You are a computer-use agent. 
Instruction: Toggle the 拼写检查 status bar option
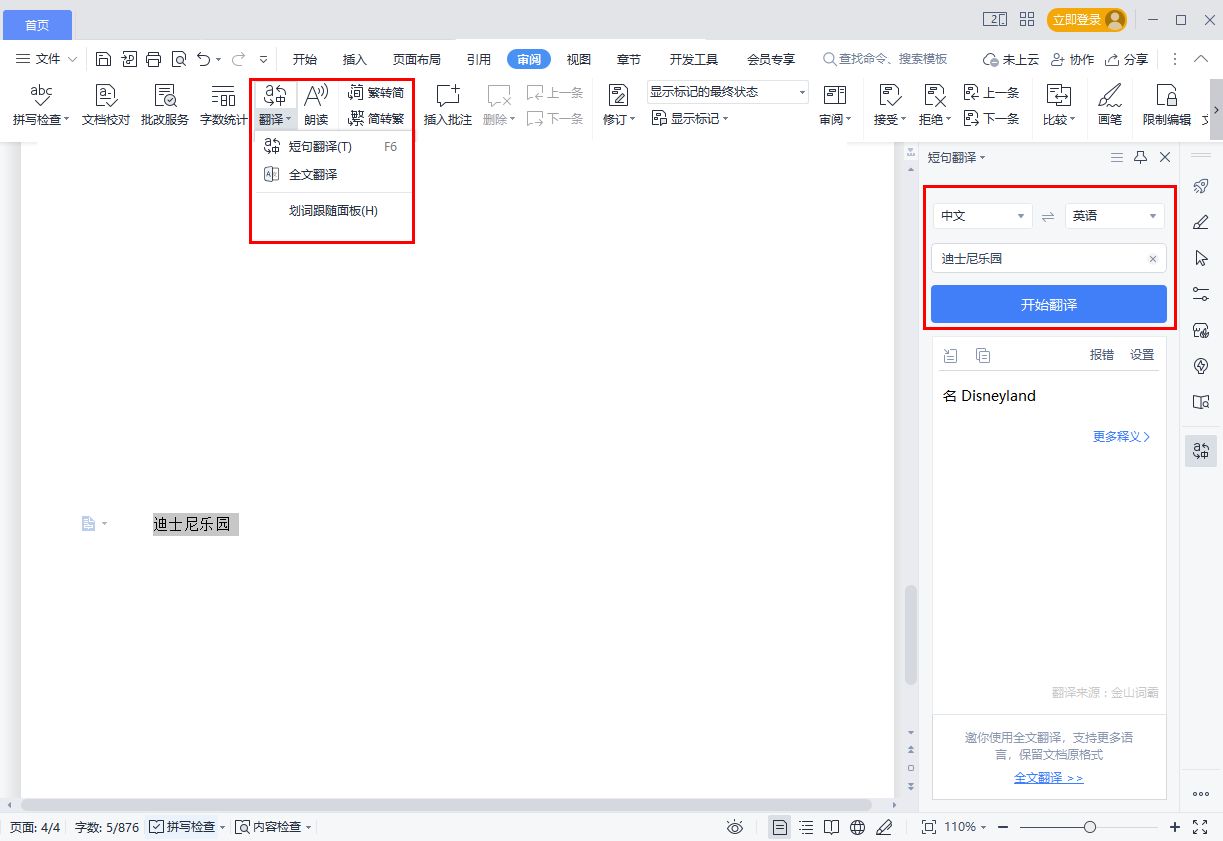pos(185,827)
